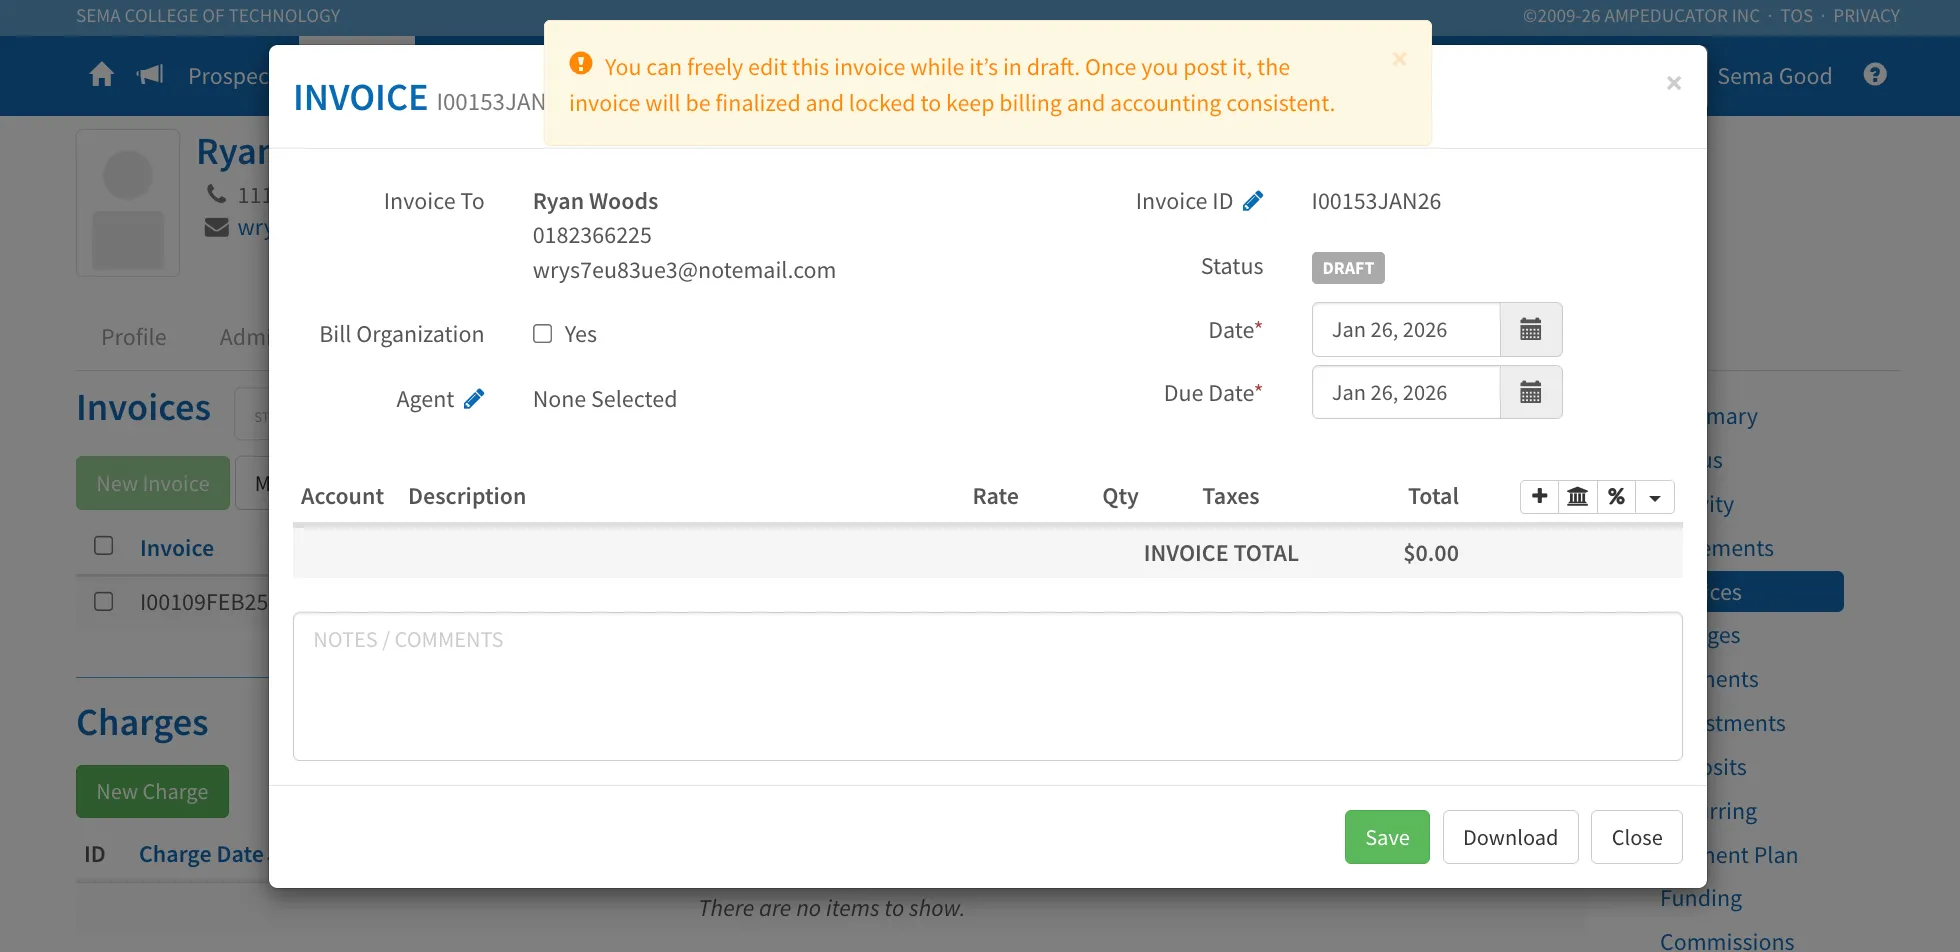Open the Due Date calendar picker icon
This screenshot has width=1960, height=952.
[x=1530, y=392]
